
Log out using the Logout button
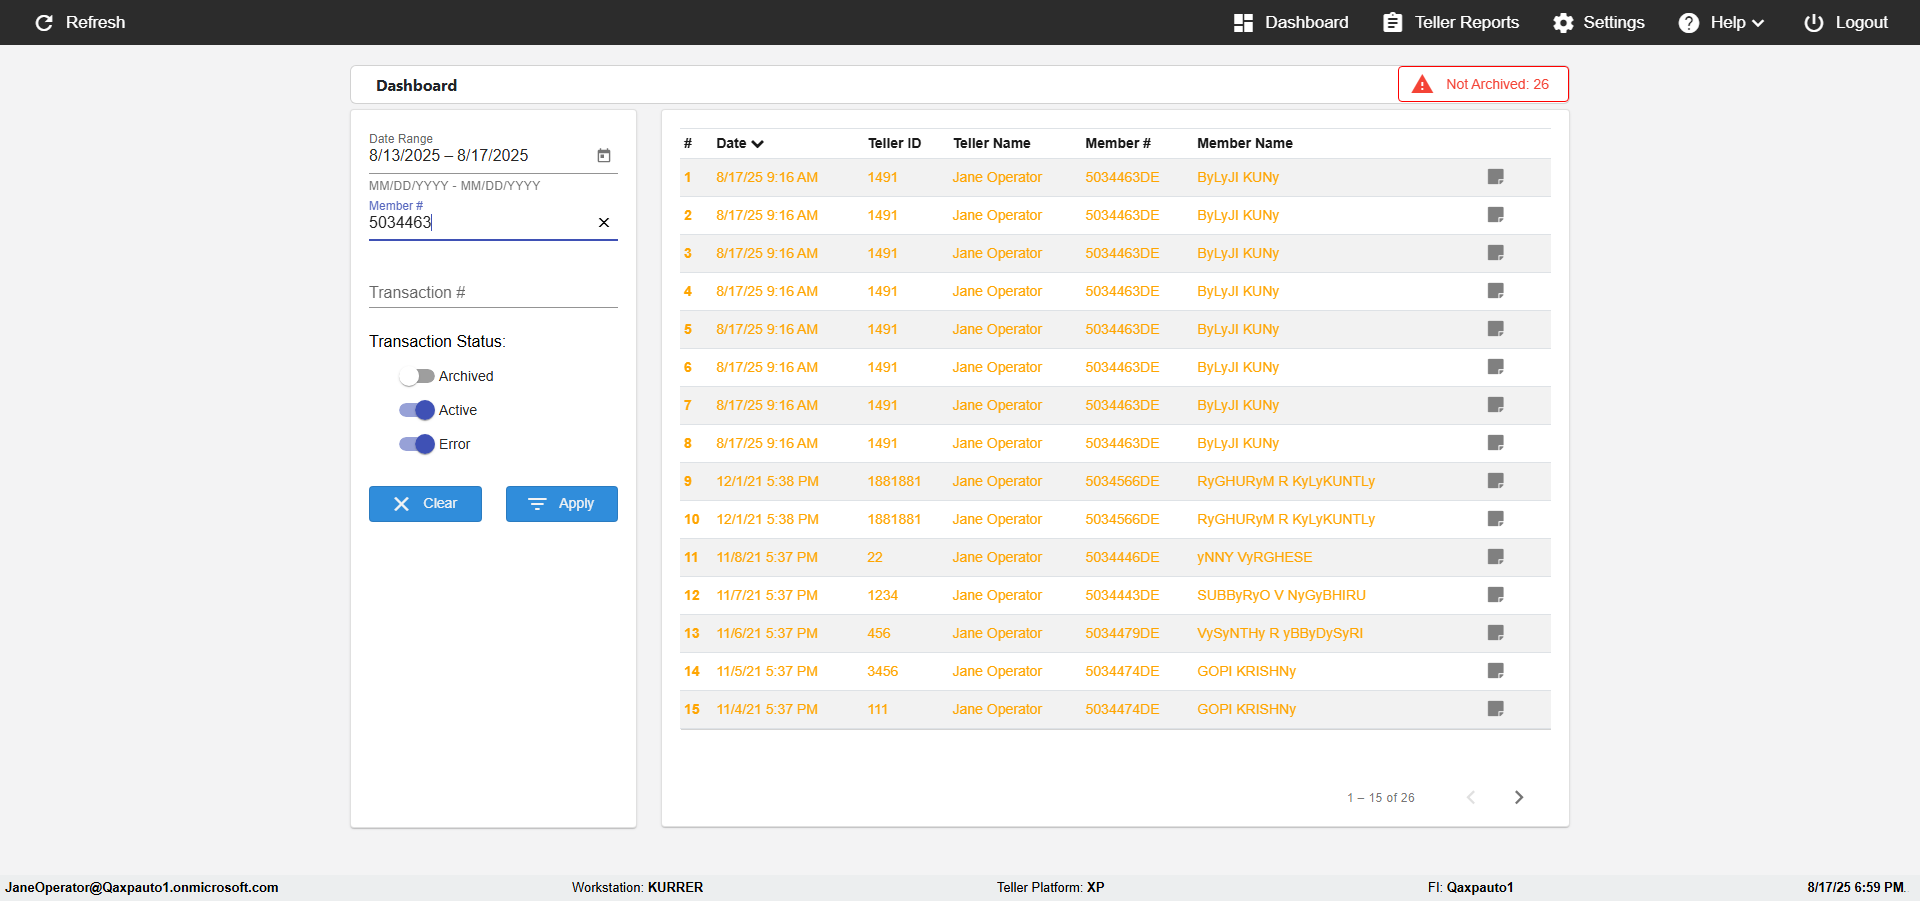(x=1846, y=22)
